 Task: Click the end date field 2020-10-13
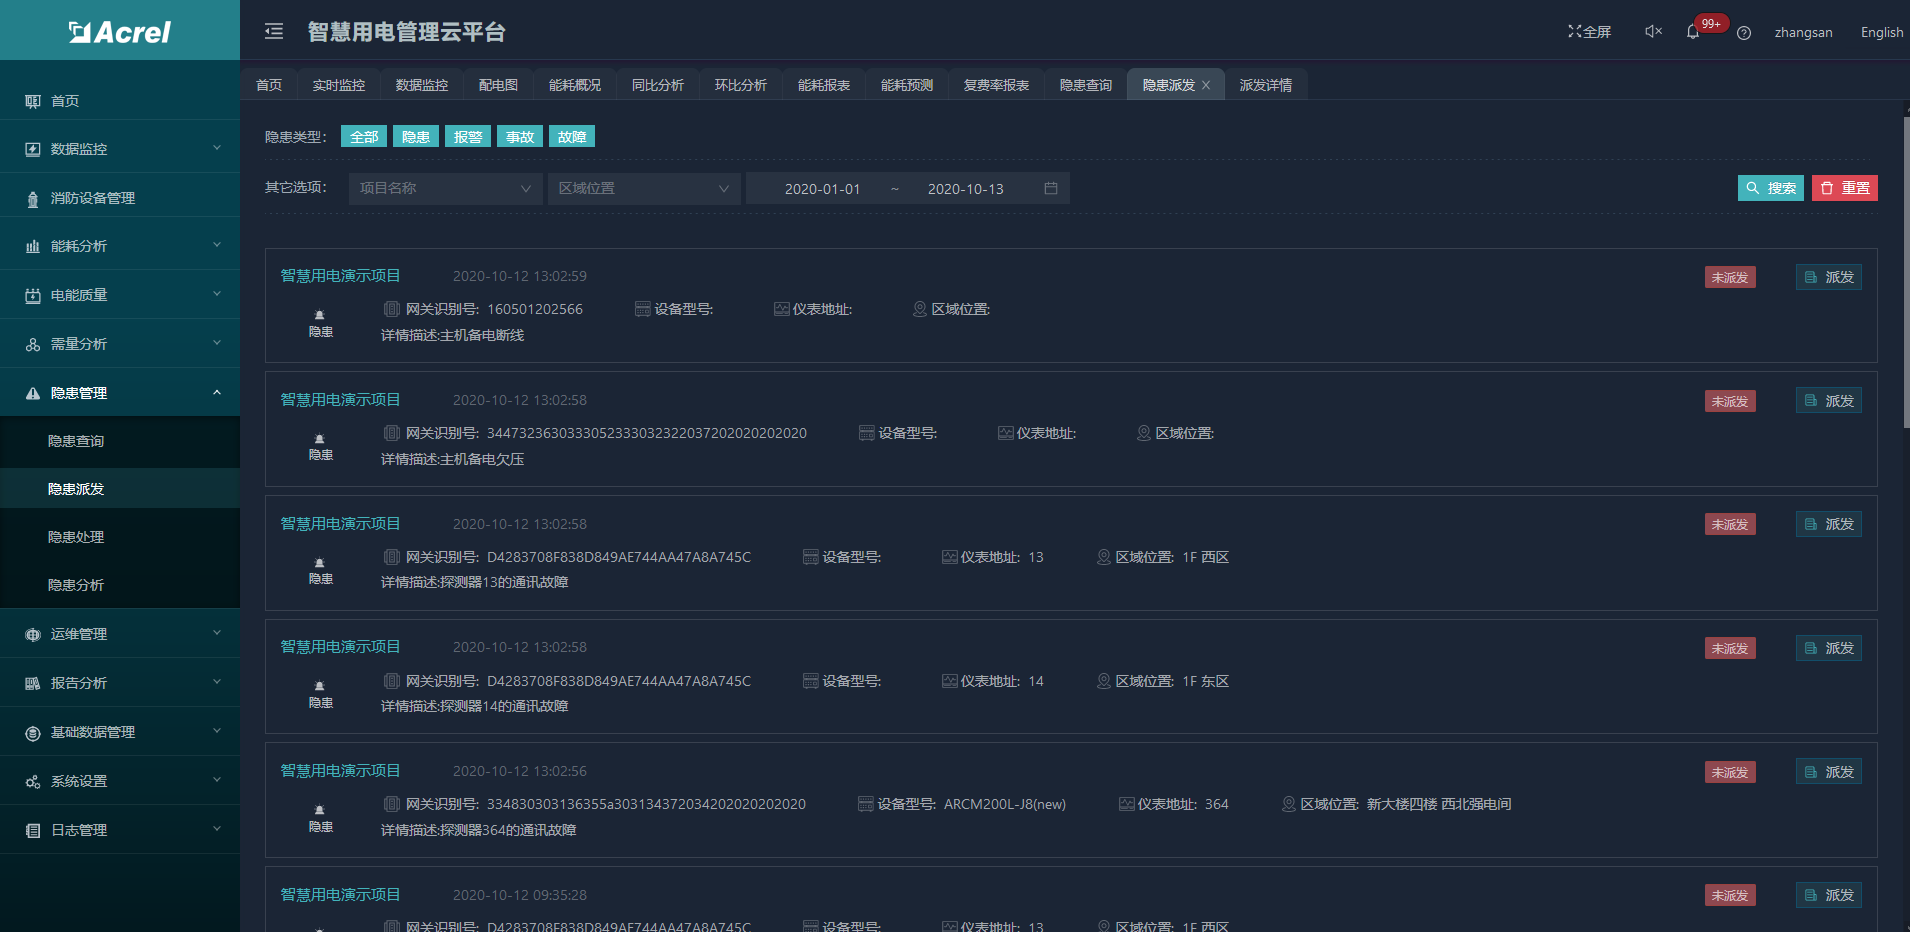[965, 189]
